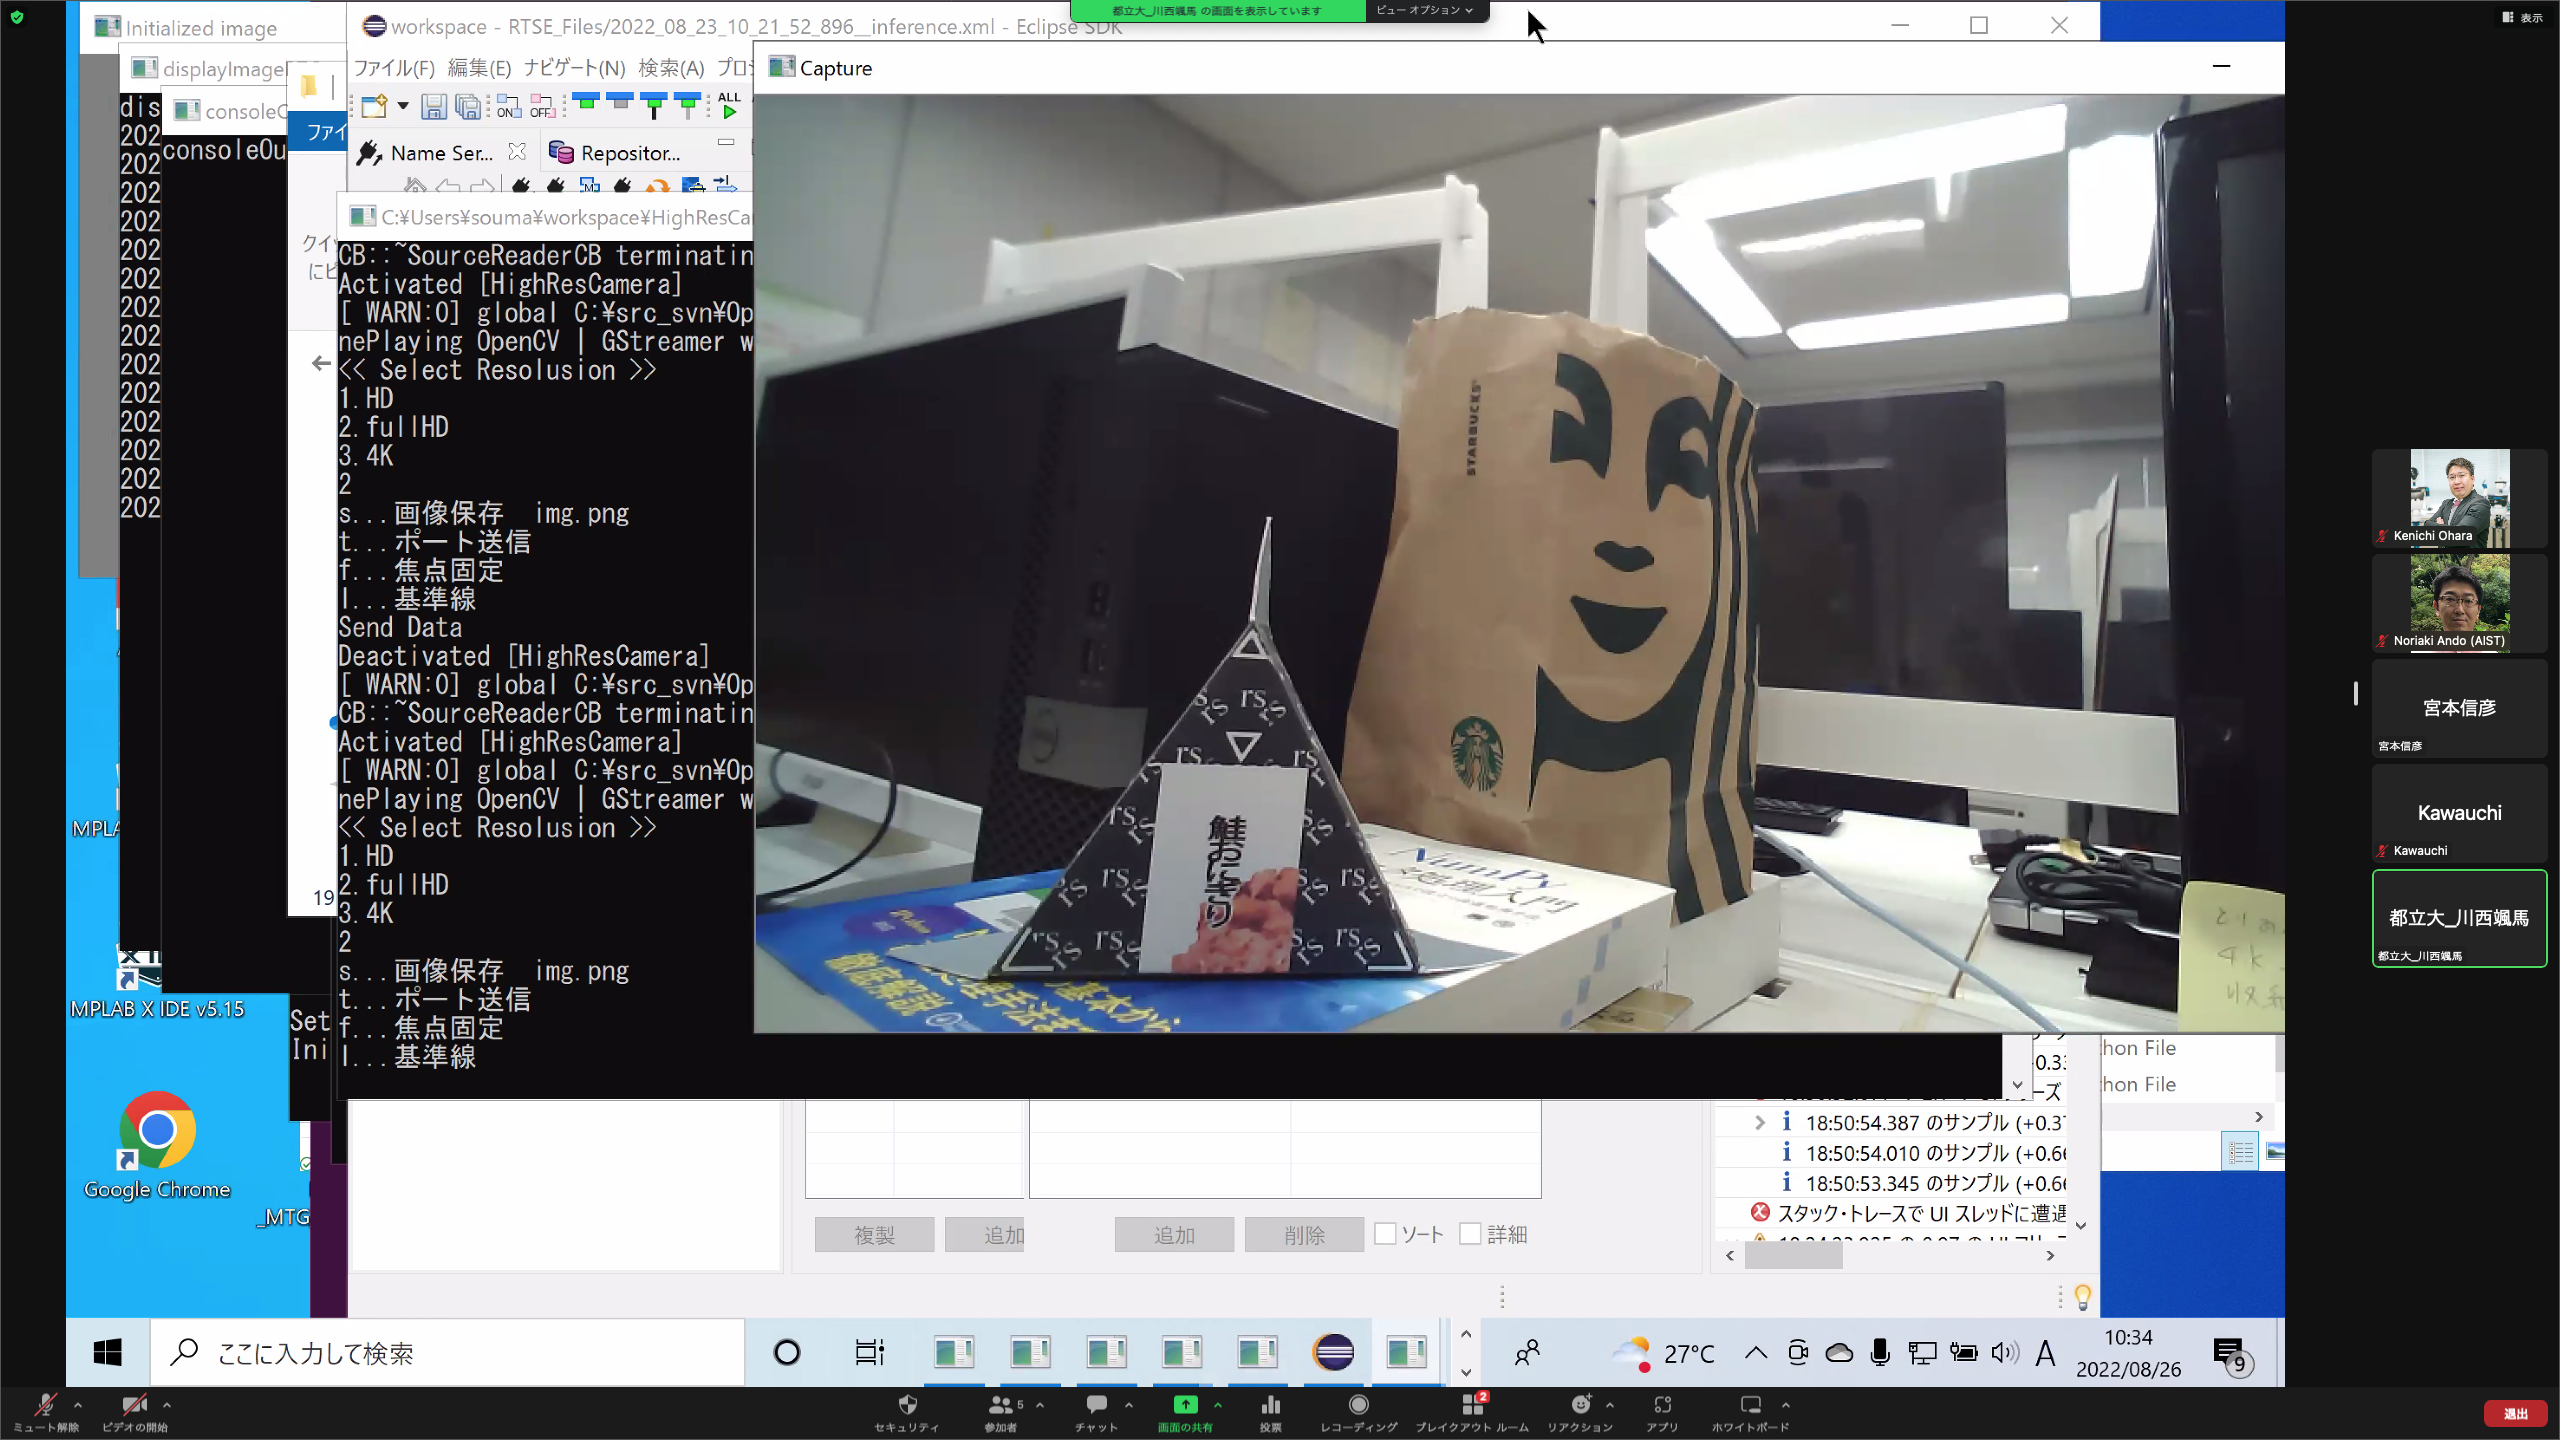Click connector OFF icon in toolbar
The height and width of the screenshot is (1440, 2560).
(x=542, y=107)
